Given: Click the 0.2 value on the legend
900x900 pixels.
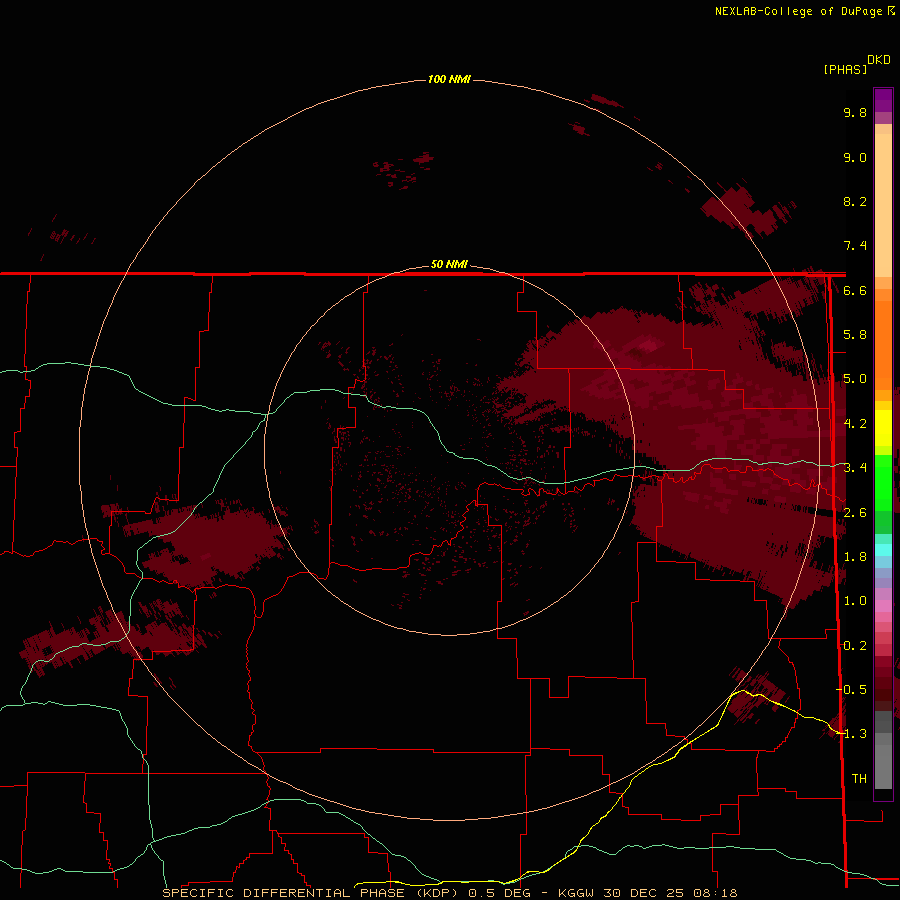Looking at the screenshot, I should pyautogui.click(x=855, y=646).
